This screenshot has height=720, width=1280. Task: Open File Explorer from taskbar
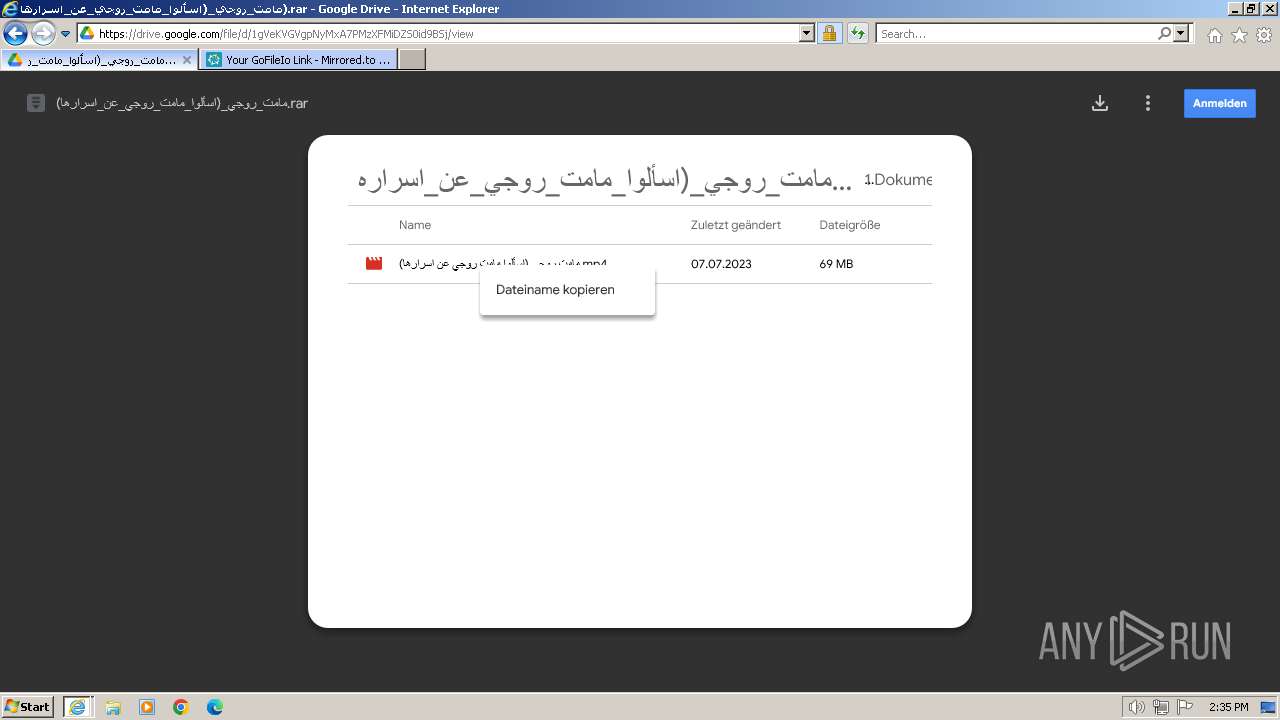pos(113,707)
